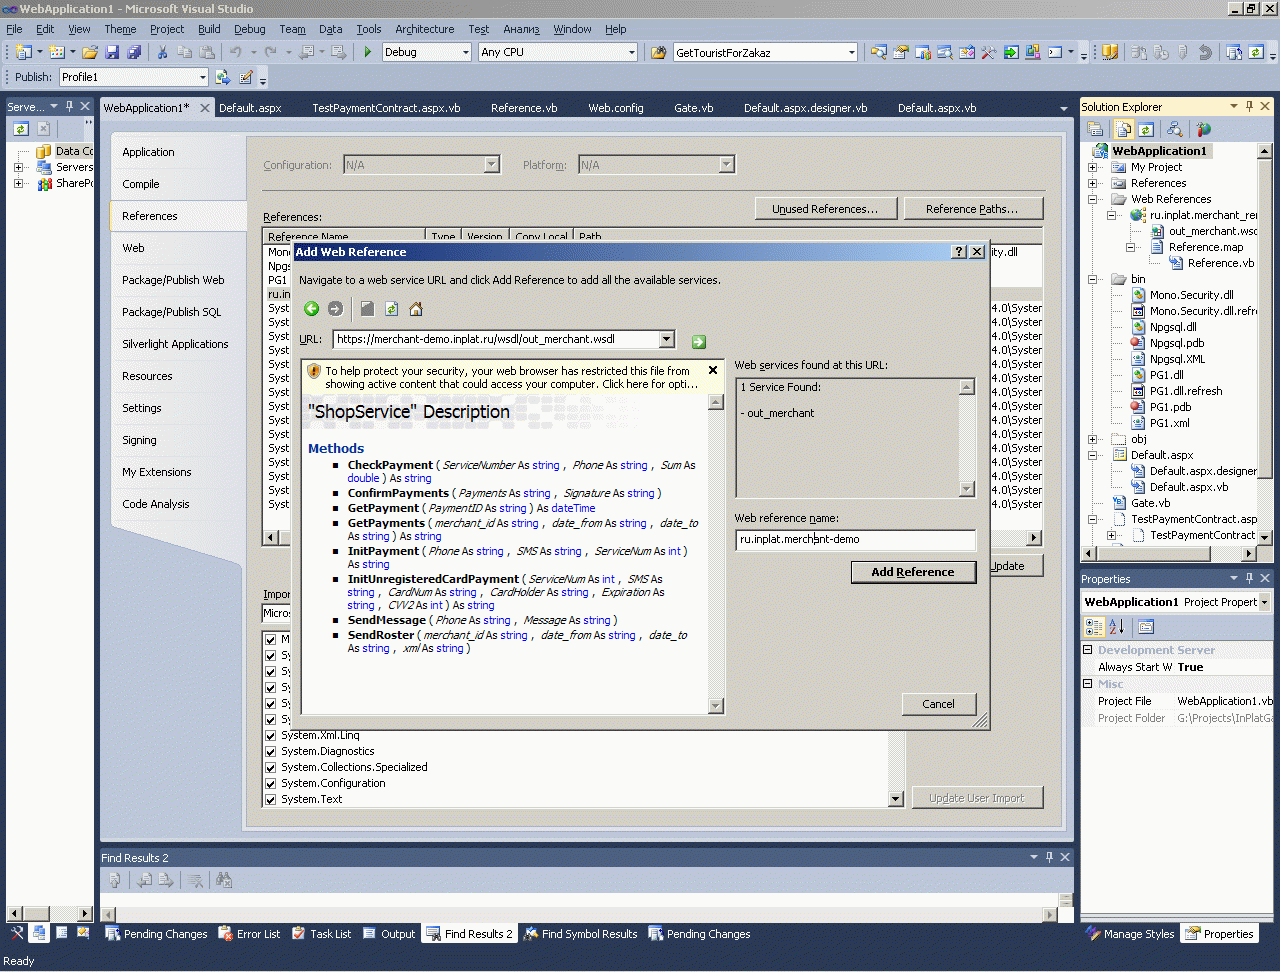Select Npgsql.dll in Solution Explorer bin folder
The width and height of the screenshot is (1280, 972).
1173,327
